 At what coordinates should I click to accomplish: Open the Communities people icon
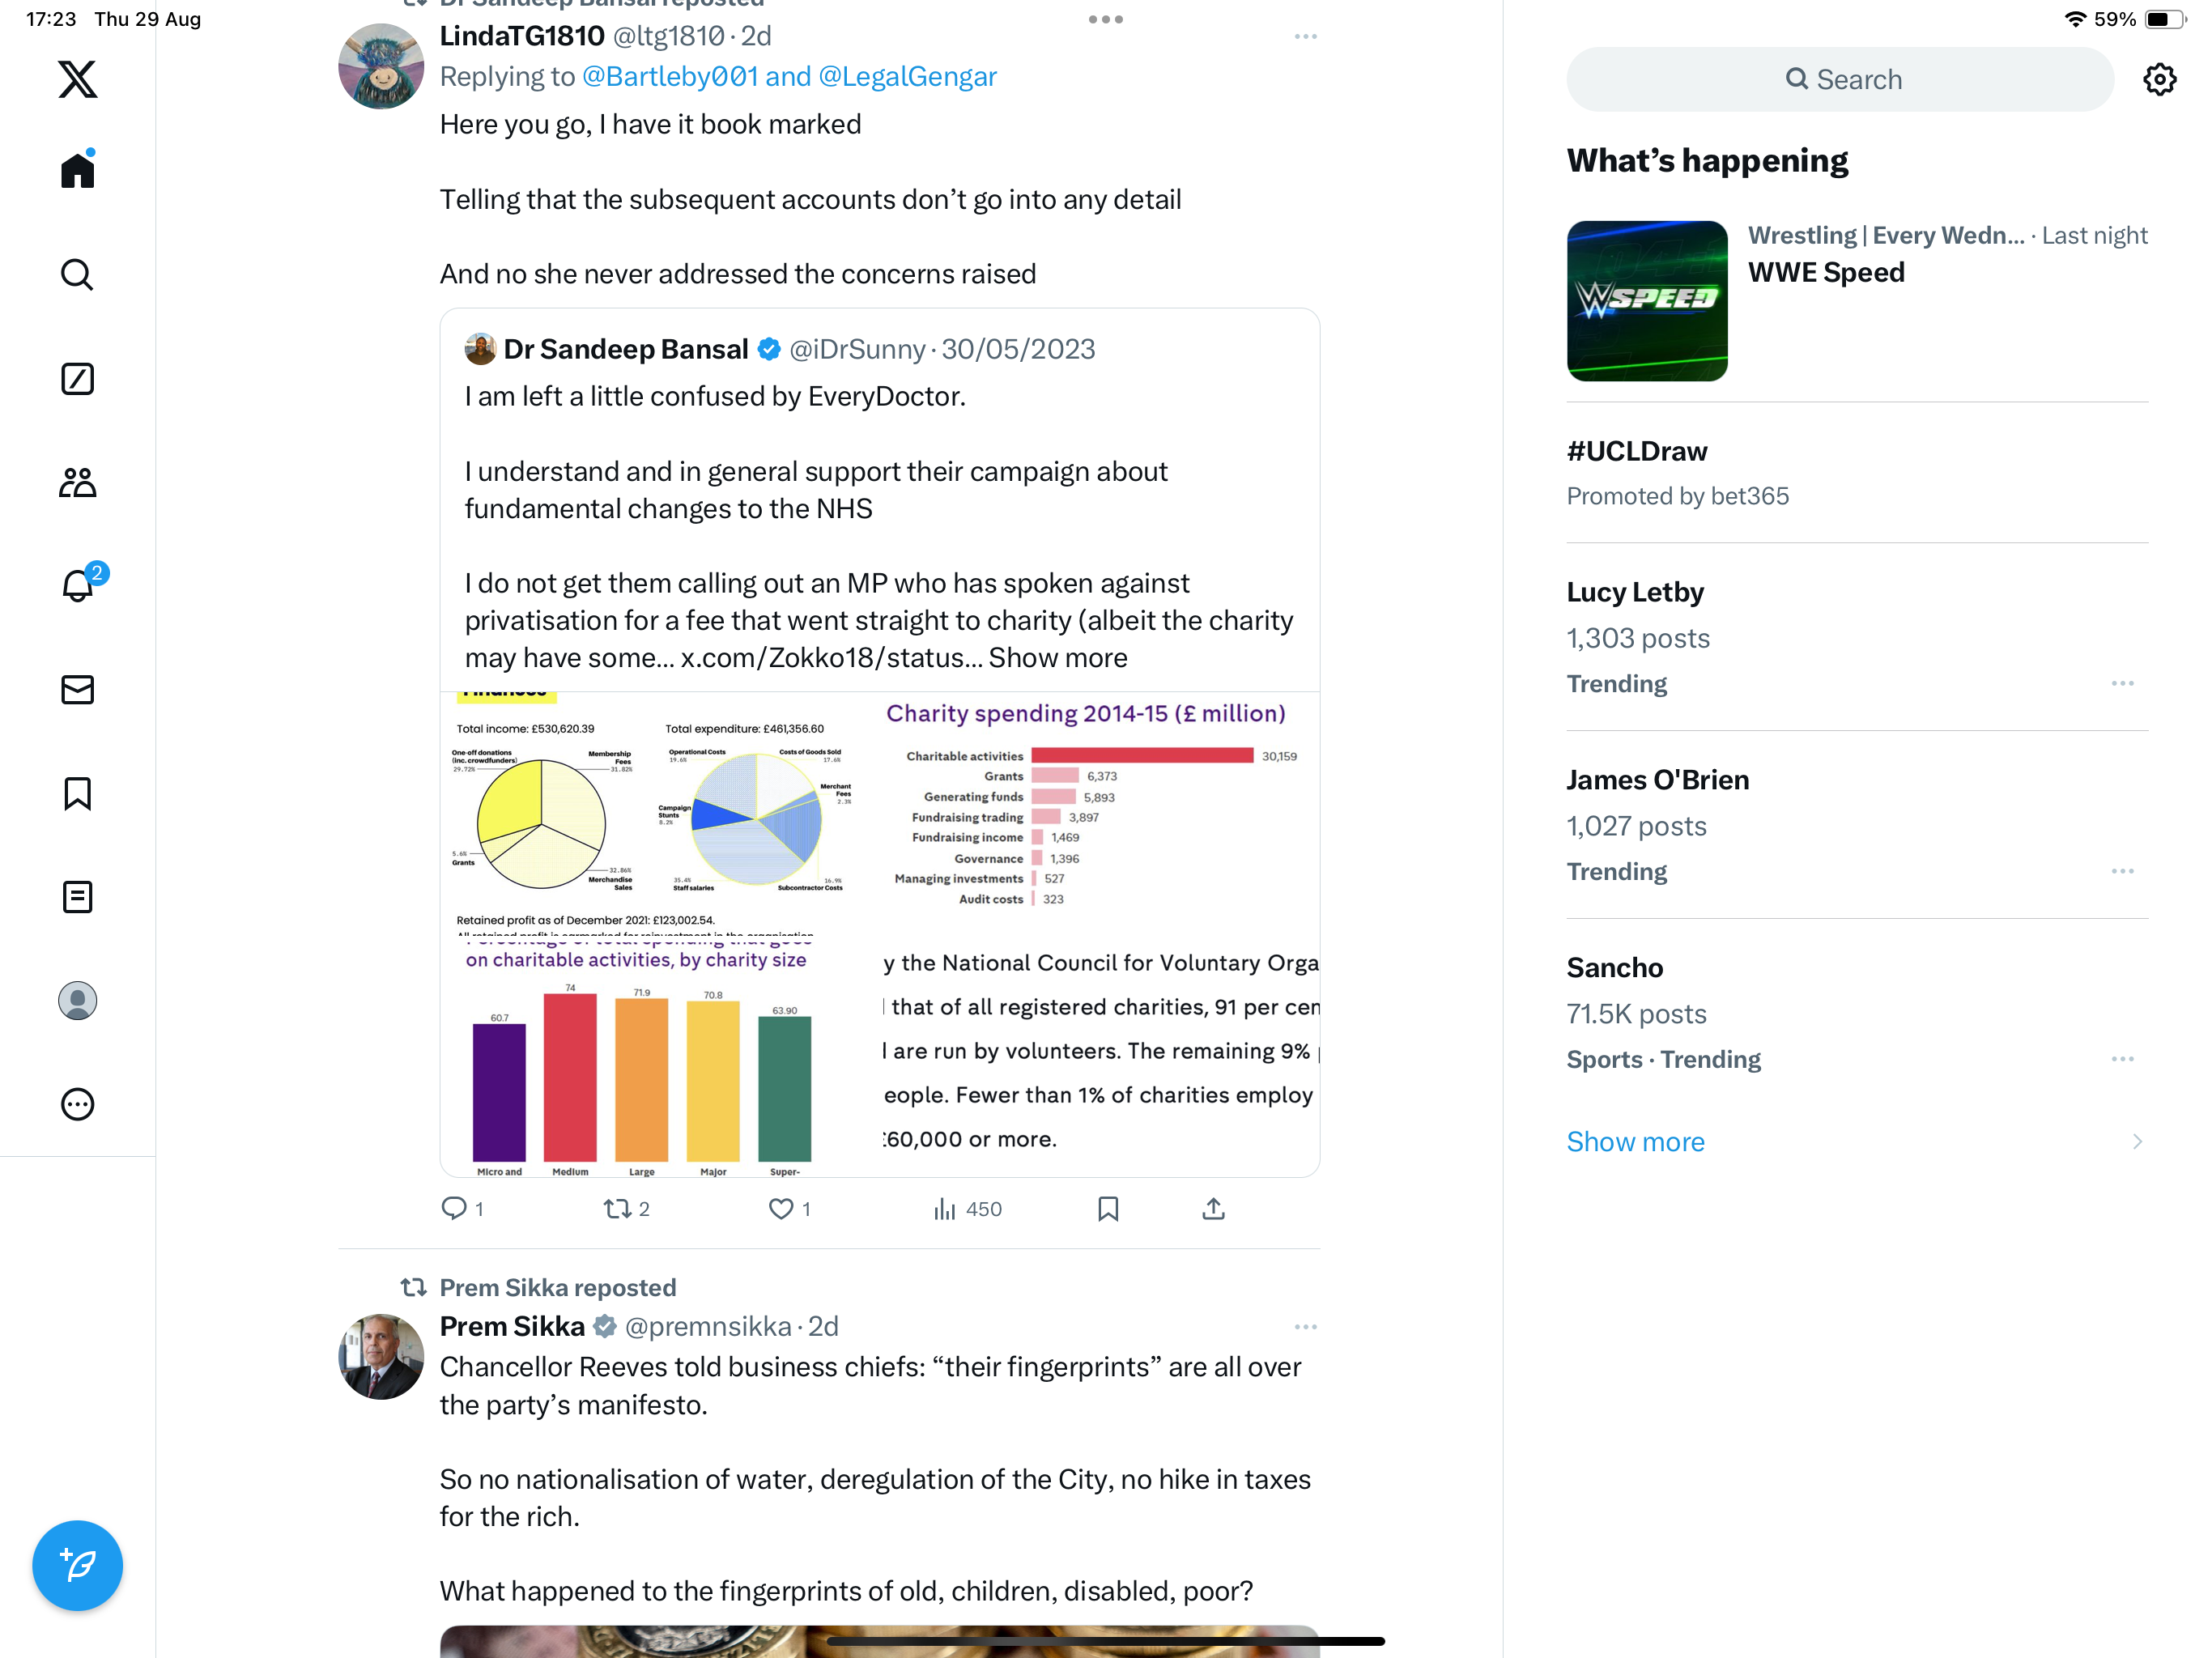click(x=77, y=482)
